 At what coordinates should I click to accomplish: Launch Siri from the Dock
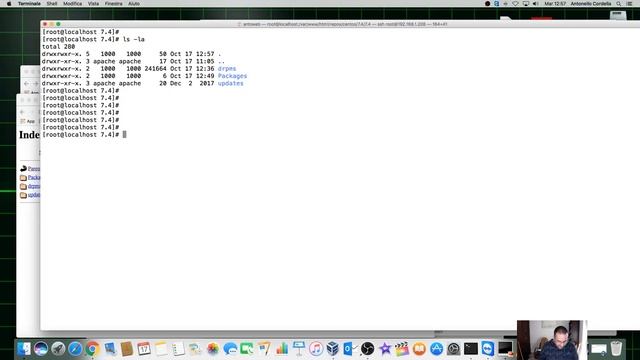click(41, 349)
